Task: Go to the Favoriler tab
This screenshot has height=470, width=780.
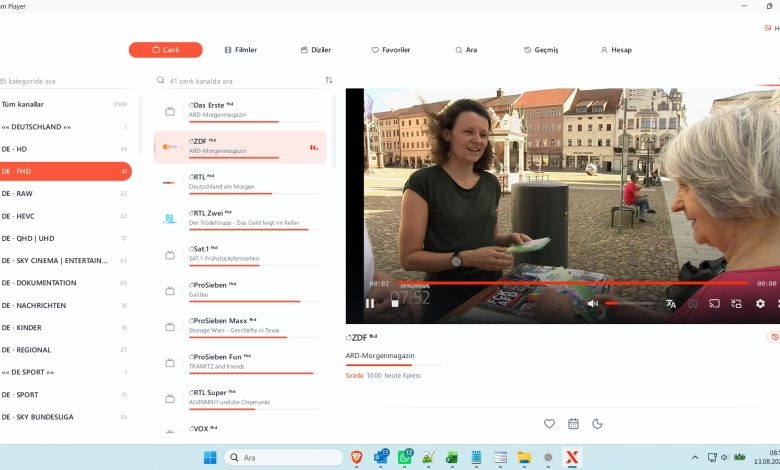Action: pos(391,50)
